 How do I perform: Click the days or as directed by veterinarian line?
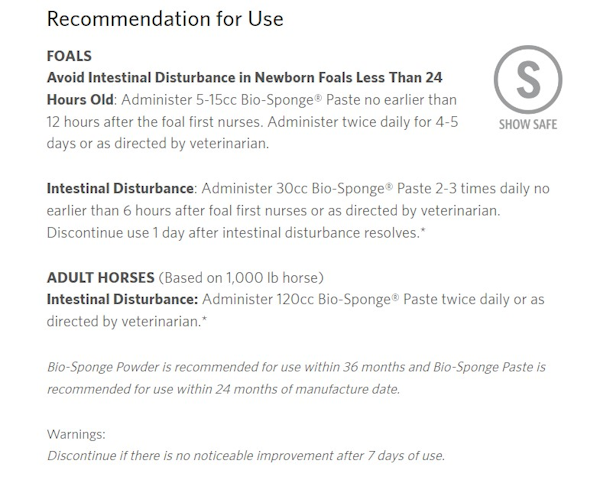158,144
